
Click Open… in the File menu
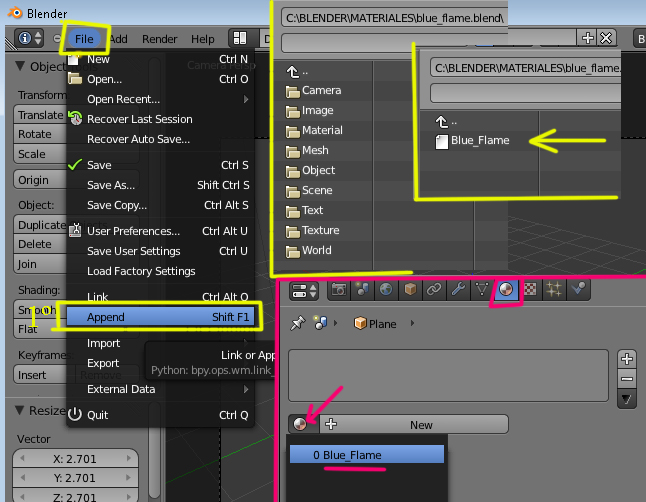click(160, 79)
